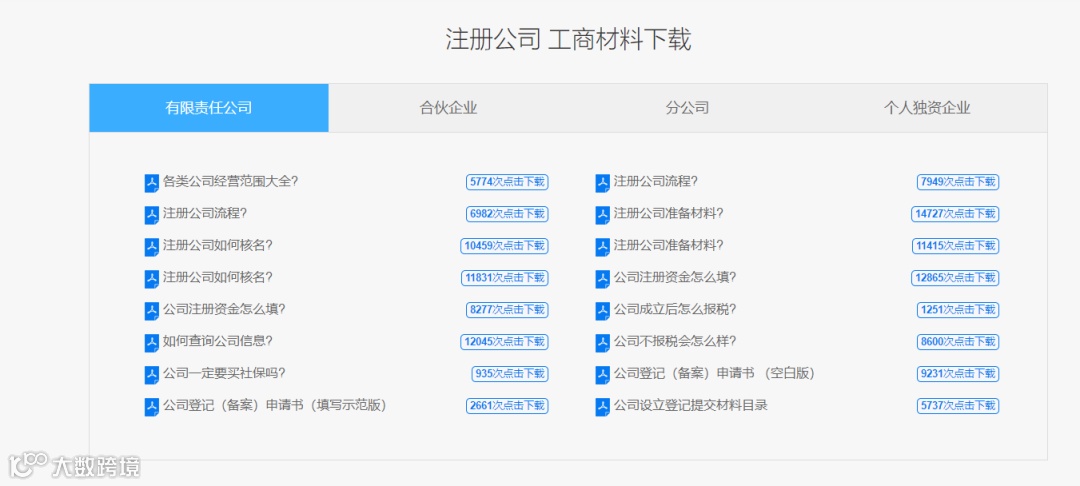Click PDF icon beside 公司一定要买社保吗?

click(152, 375)
